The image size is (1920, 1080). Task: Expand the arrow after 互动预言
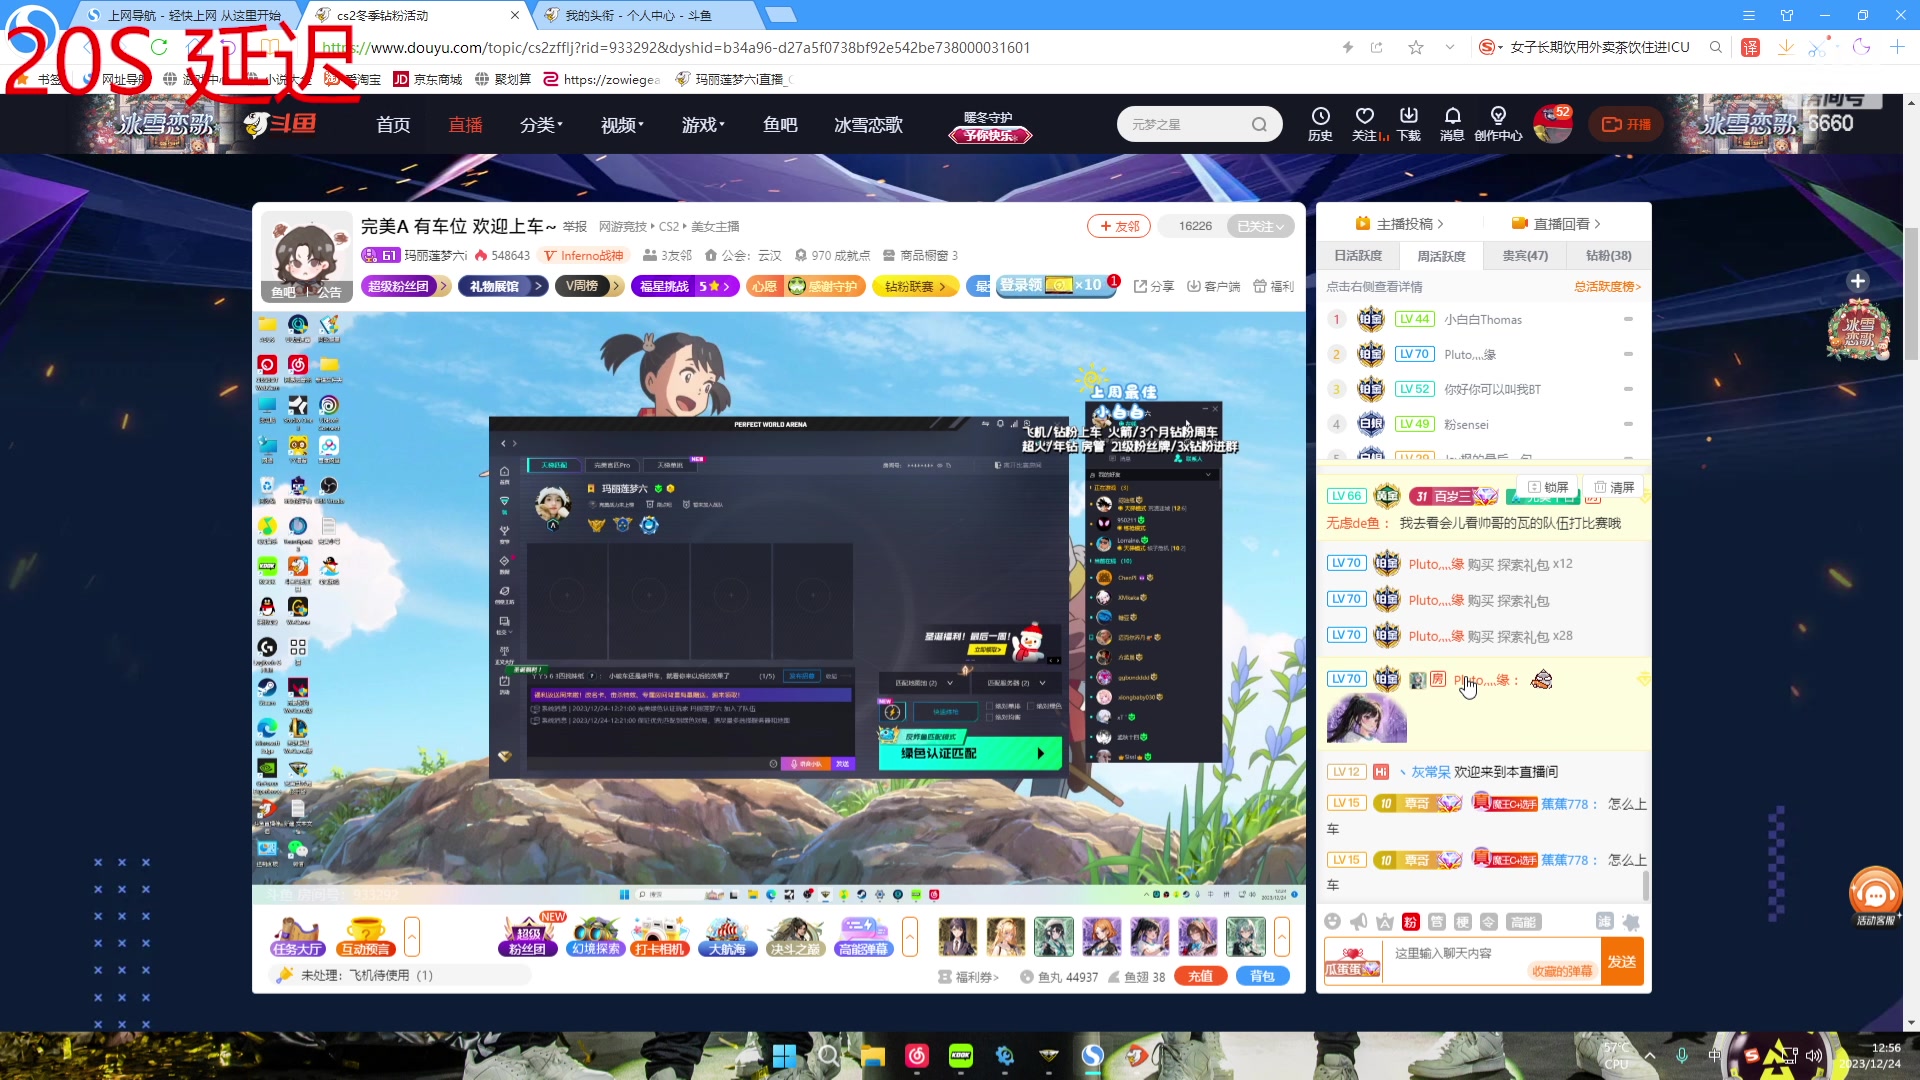pos(412,937)
